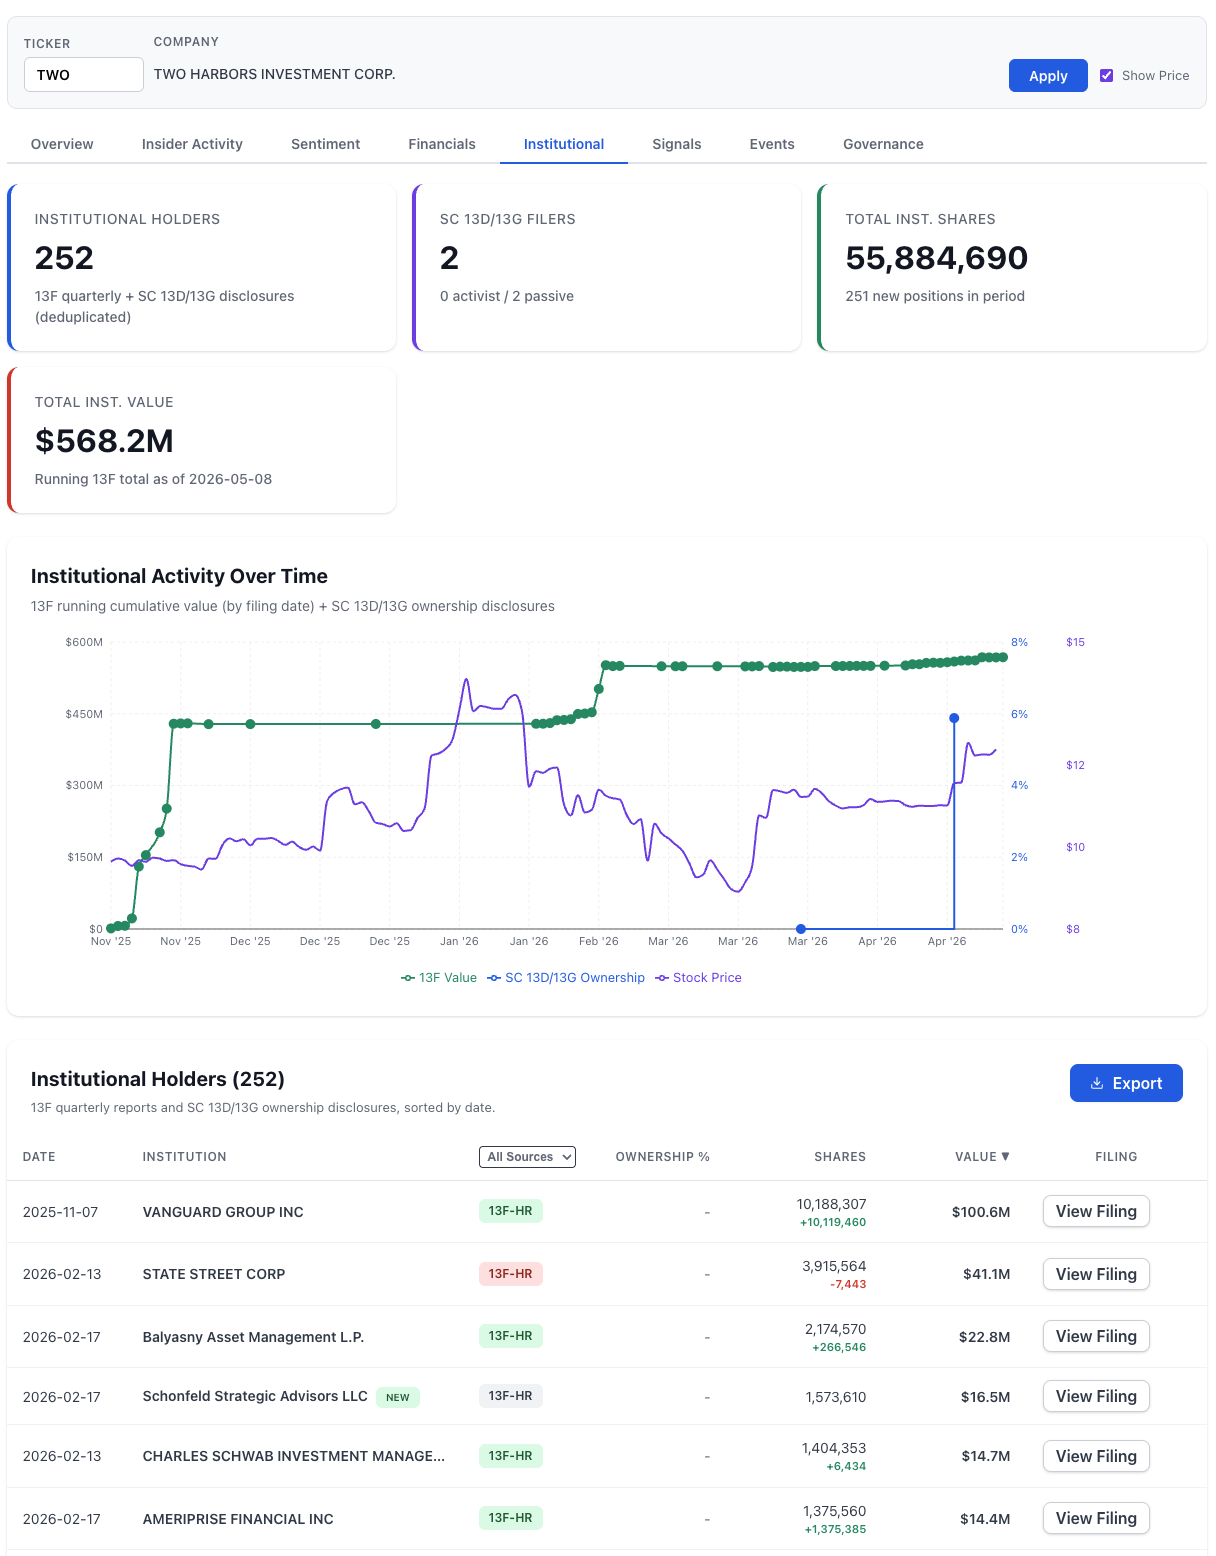This screenshot has width=1216, height=1556.
Task: Open the All Sources dropdown filter
Action: [527, 1157]
